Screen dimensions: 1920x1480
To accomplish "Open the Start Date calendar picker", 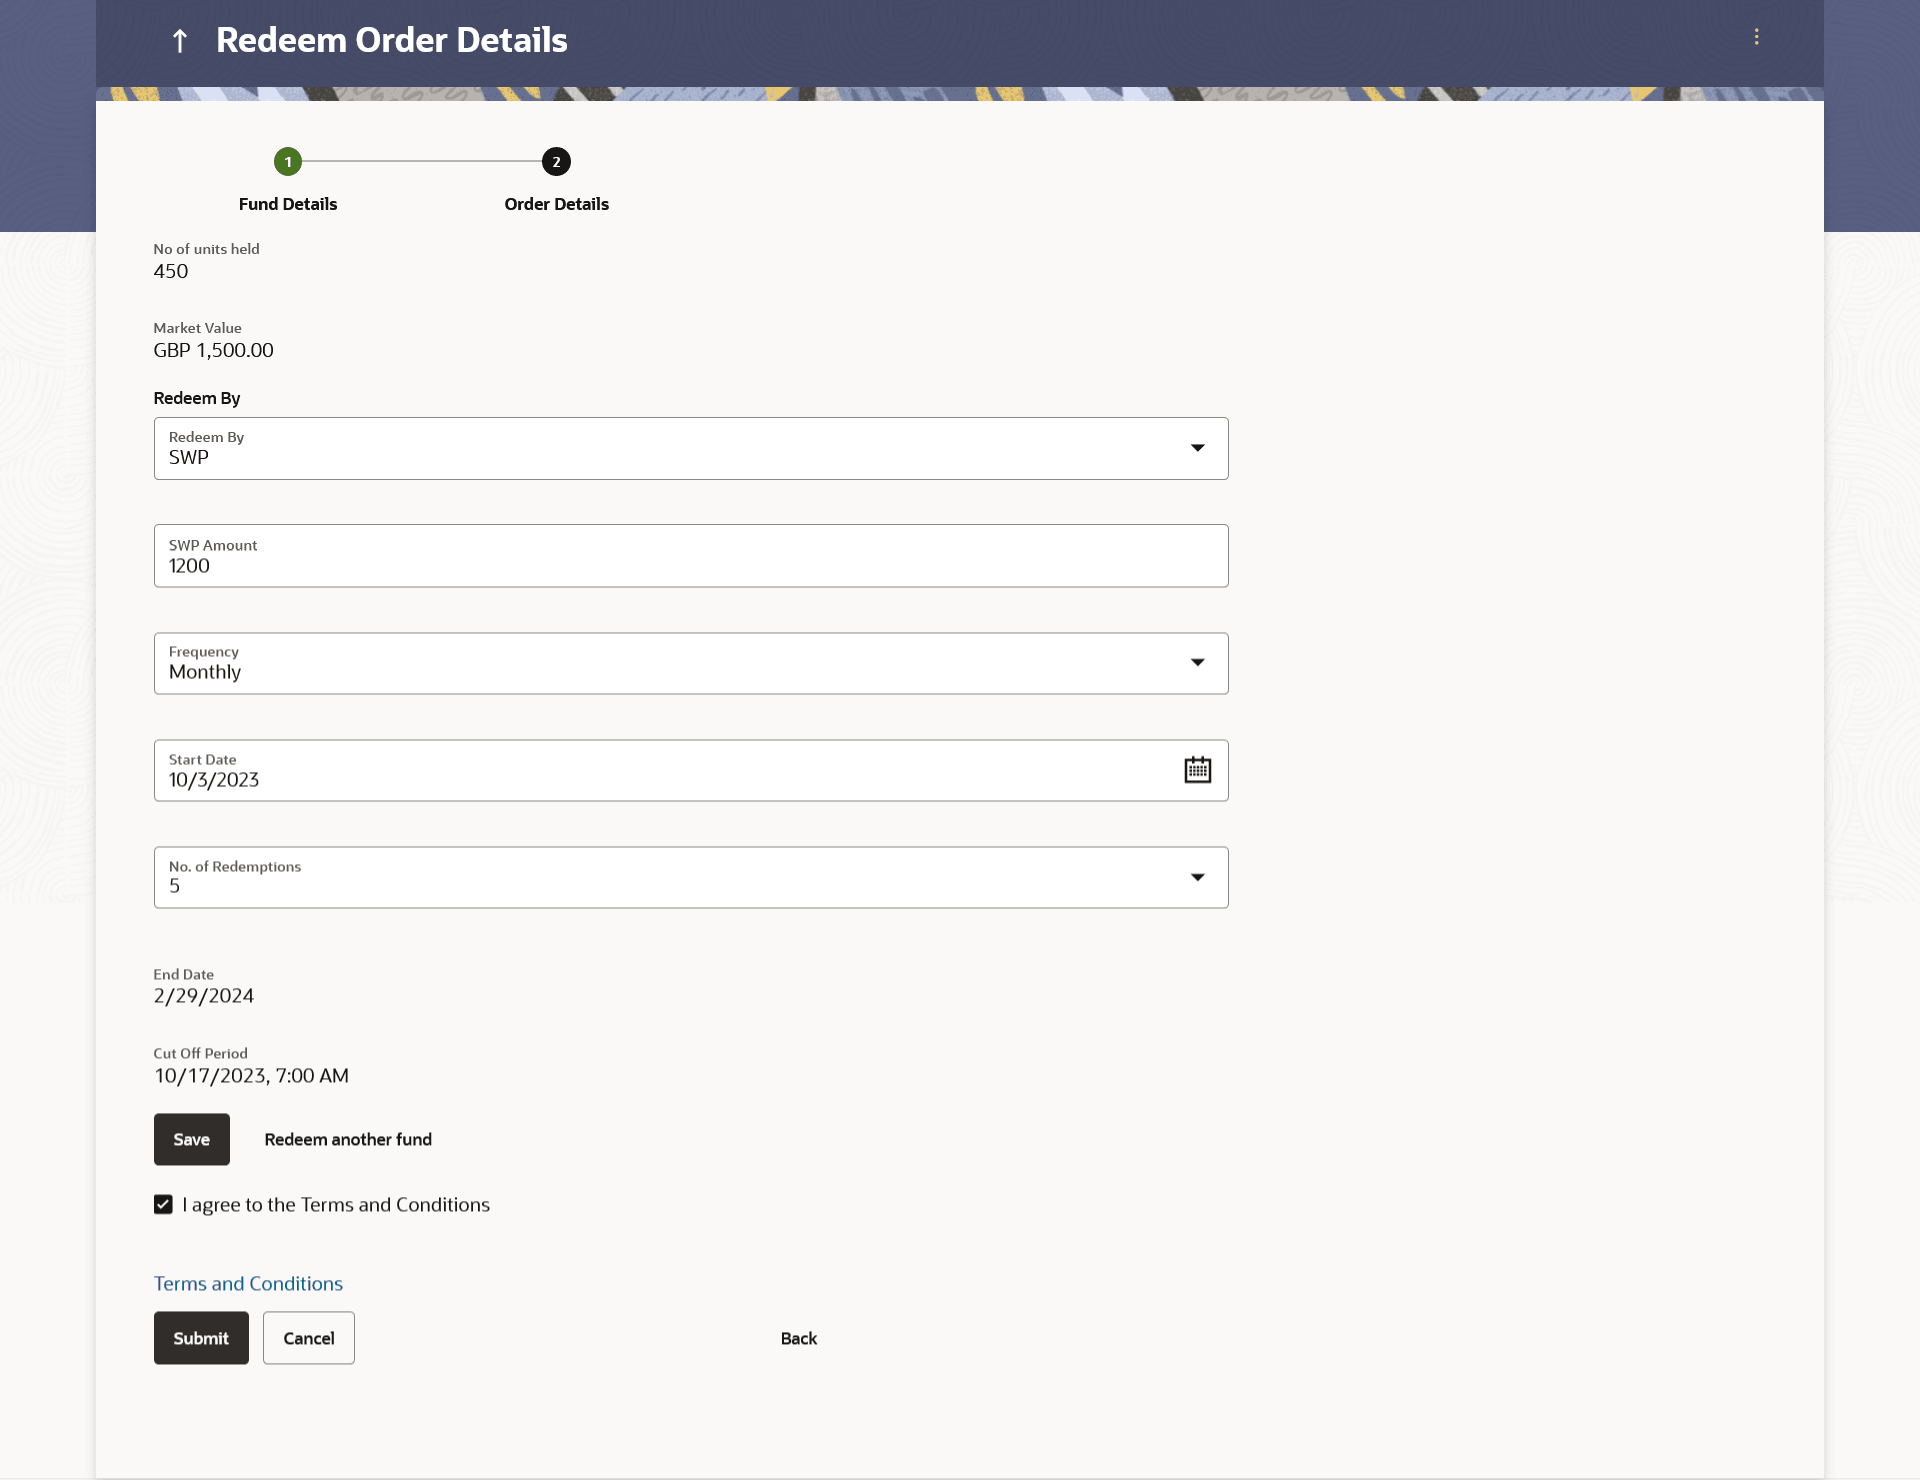I will point(1197,770).
